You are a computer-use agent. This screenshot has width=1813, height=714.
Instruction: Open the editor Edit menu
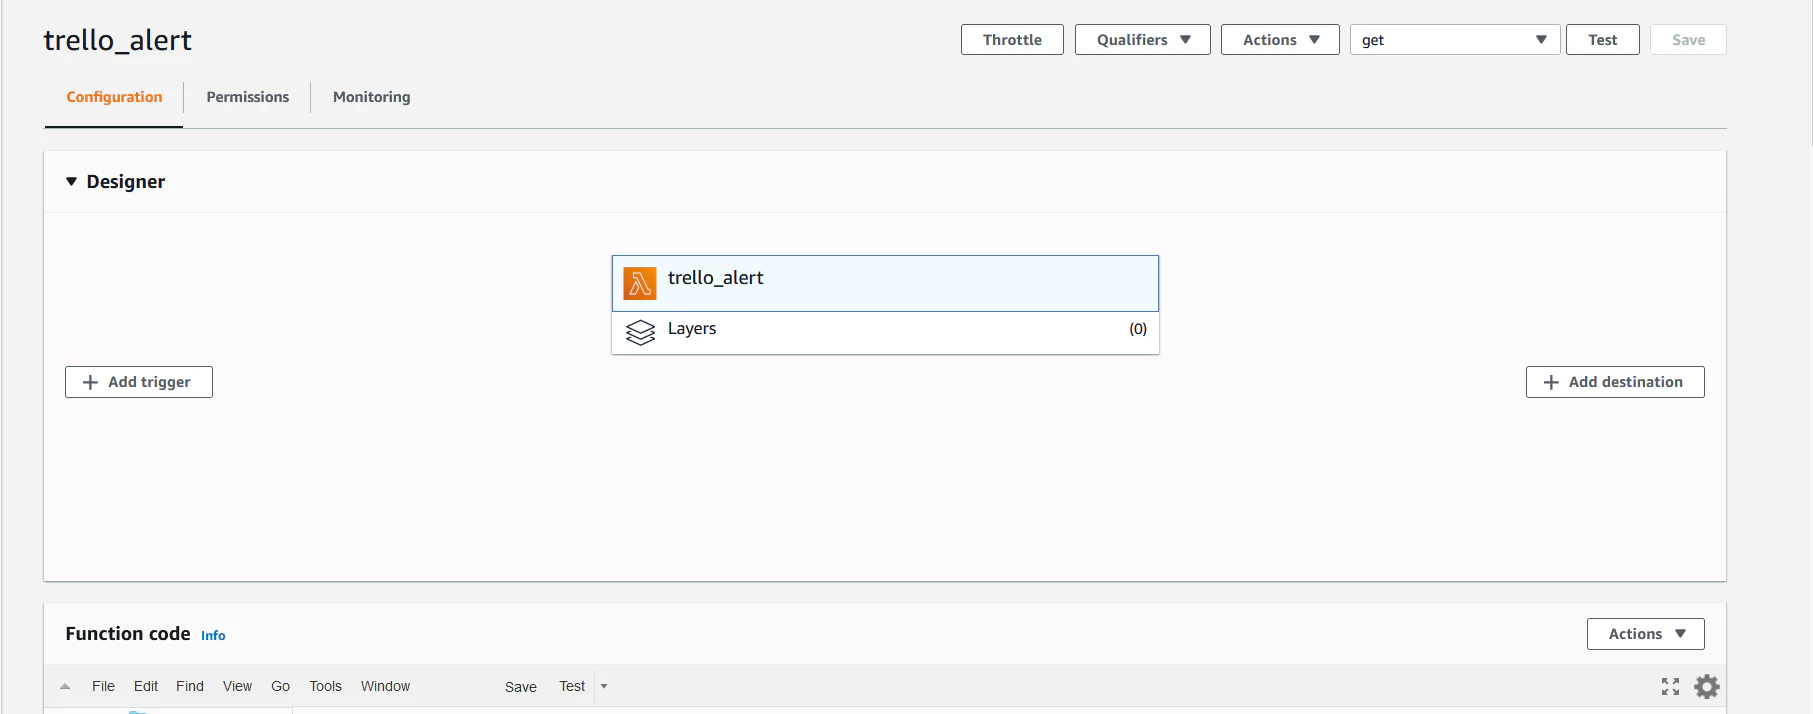[x=146, y=686]
